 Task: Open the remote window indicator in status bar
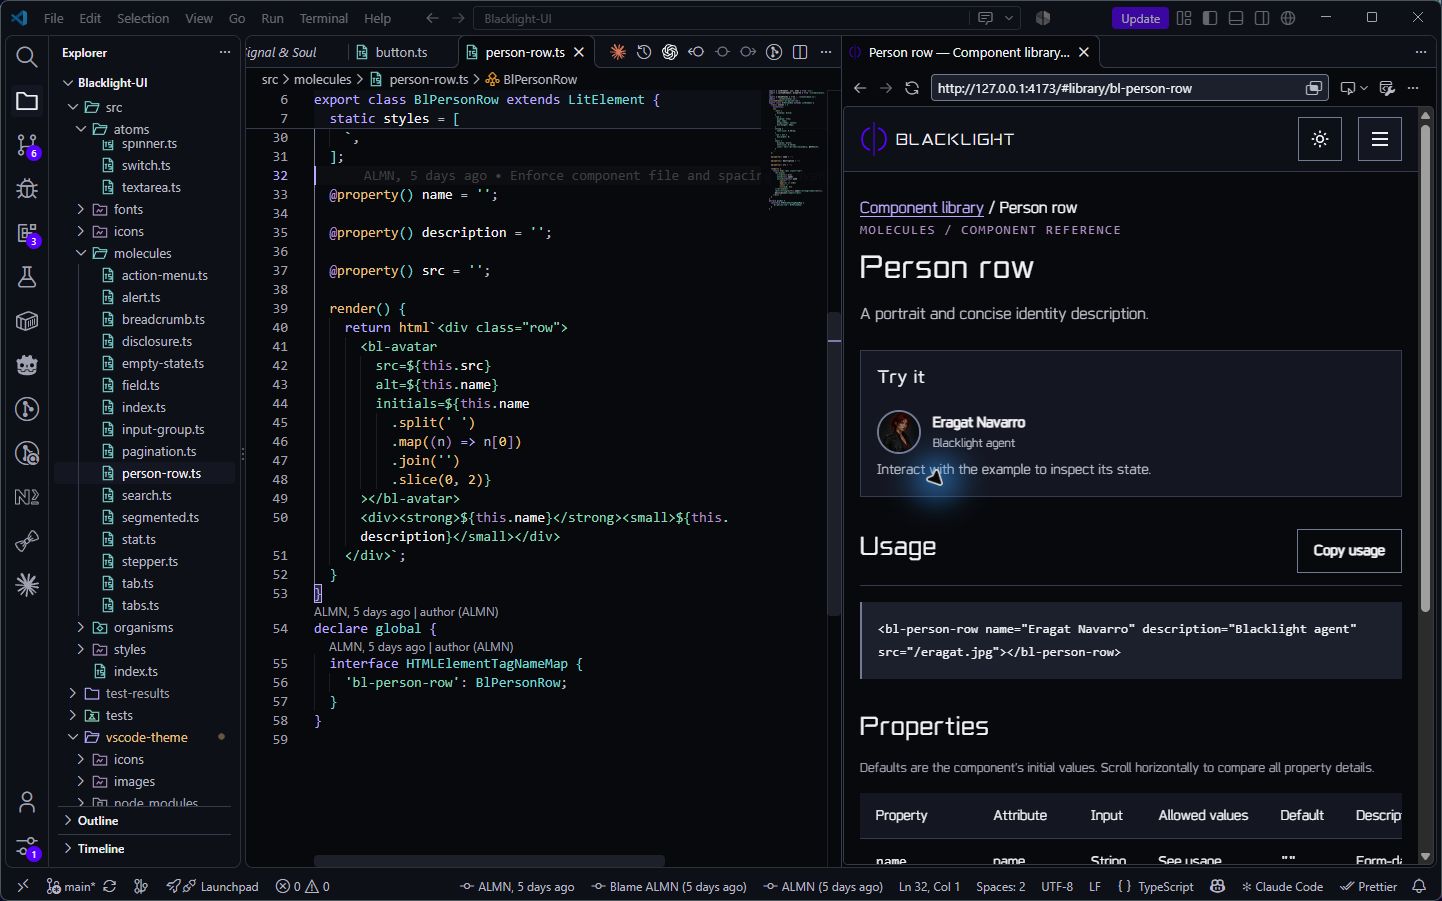tap(22, 886)
